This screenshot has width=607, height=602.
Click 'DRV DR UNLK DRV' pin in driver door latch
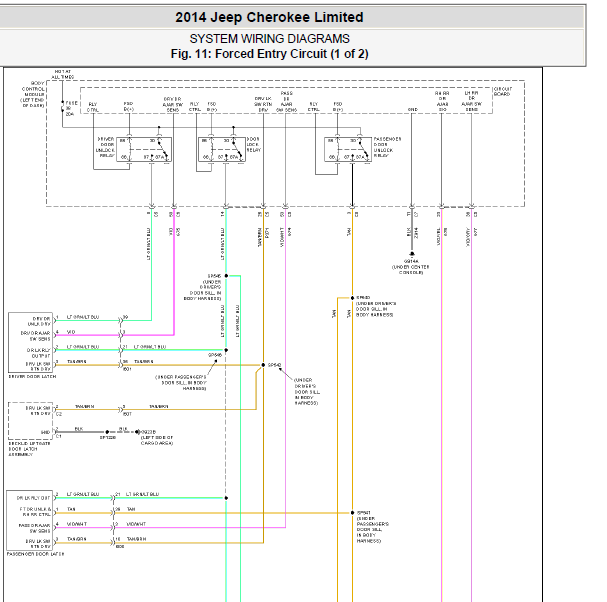tap(39, 321)
